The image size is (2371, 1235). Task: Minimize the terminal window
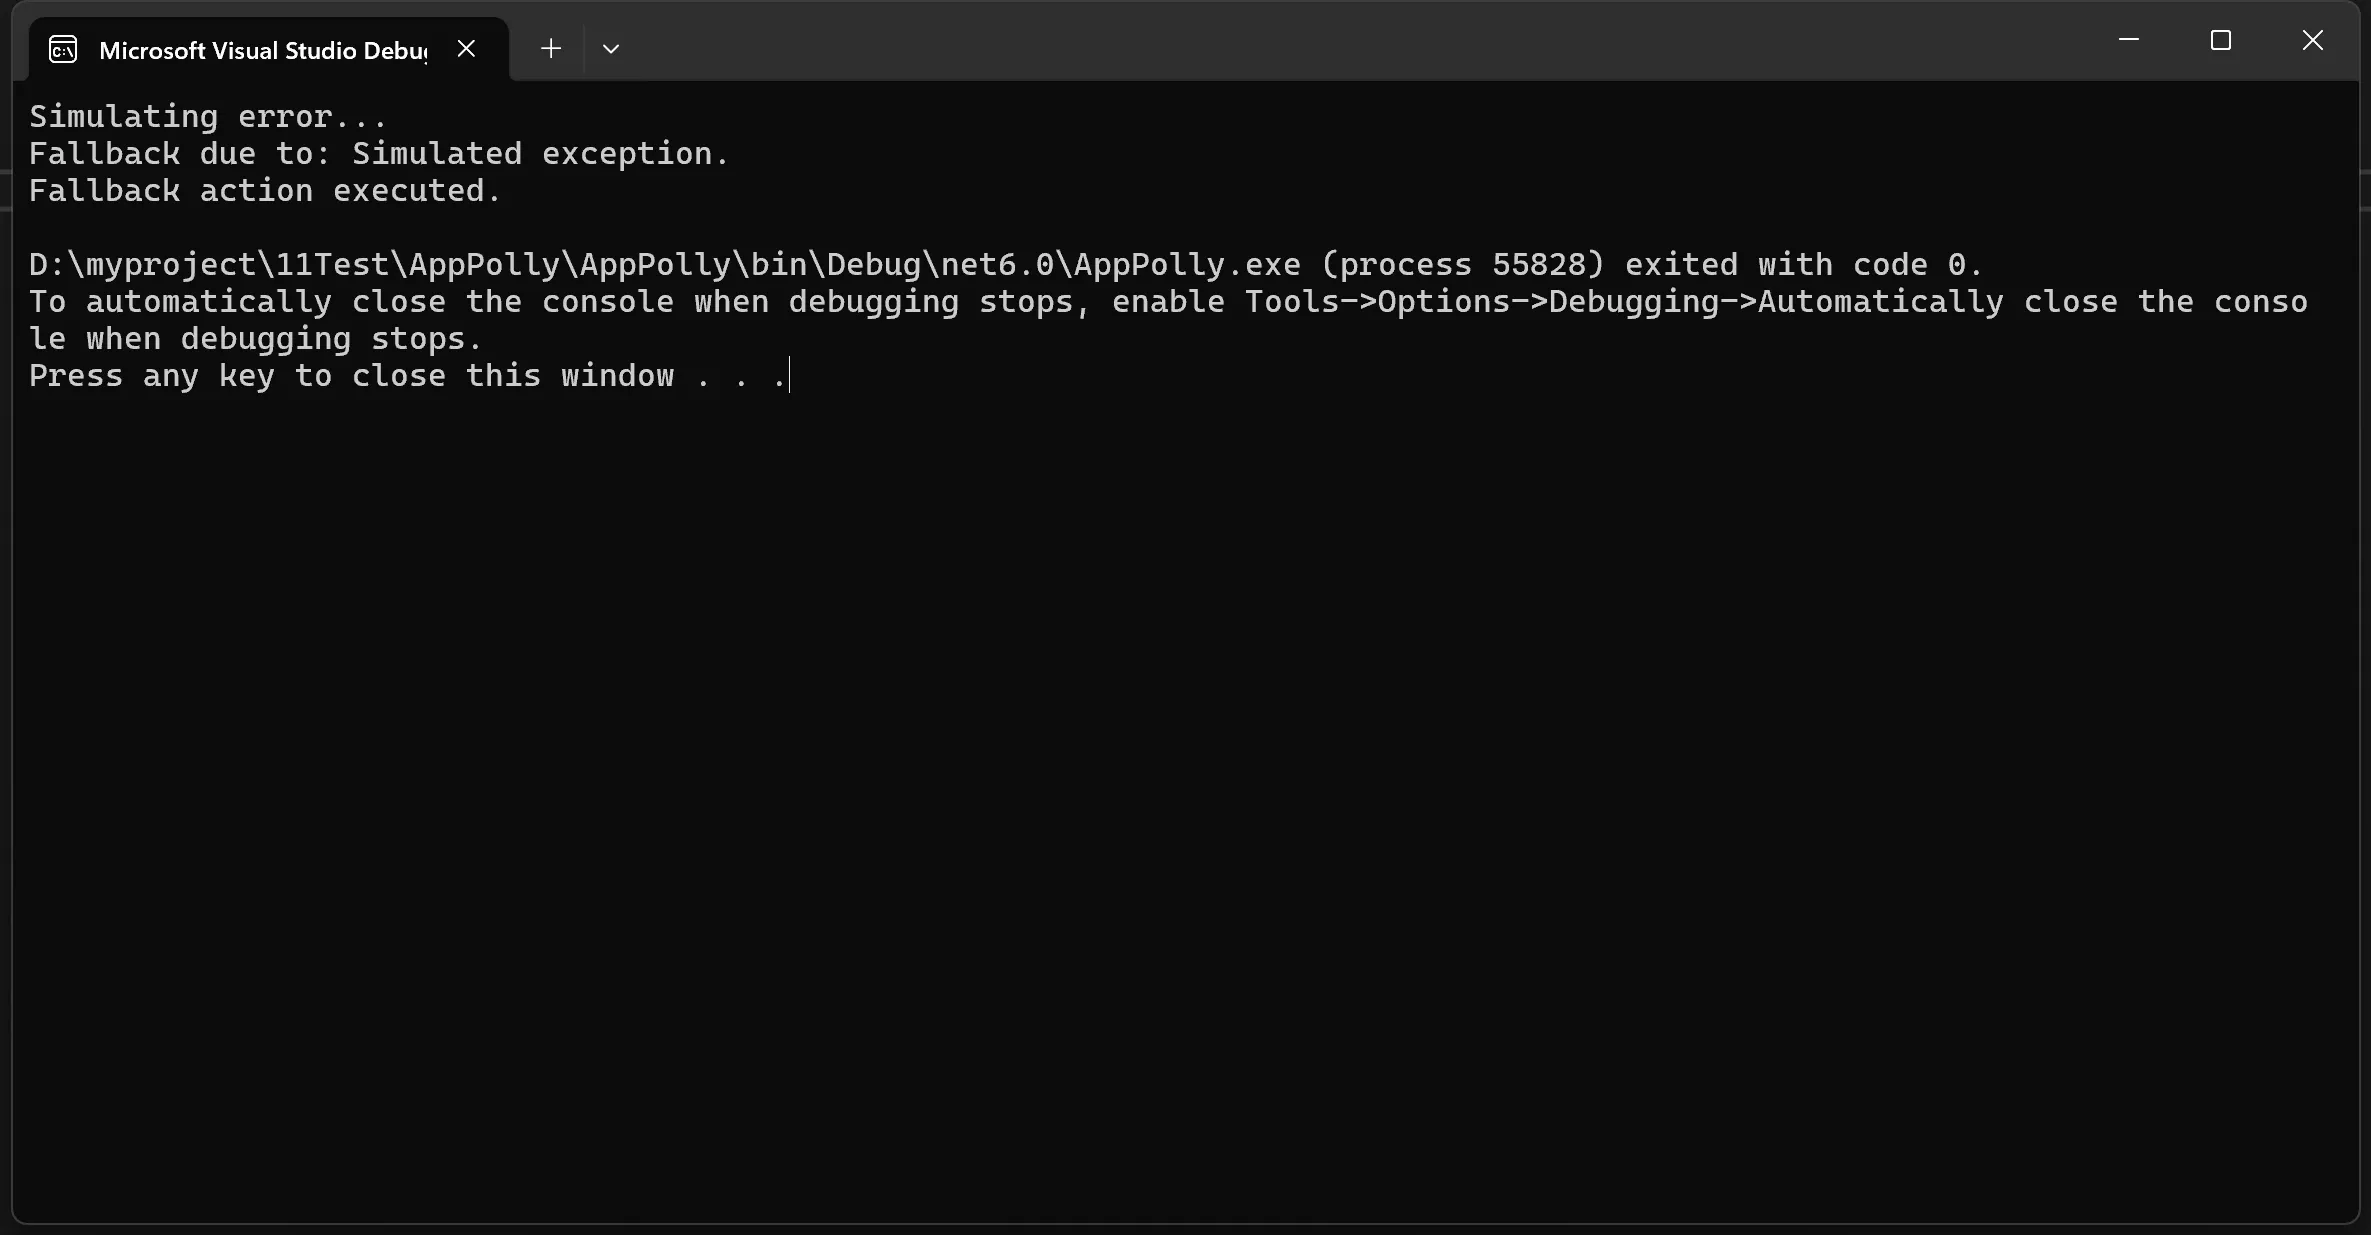pyautogui.click(x=2129, y=40)
